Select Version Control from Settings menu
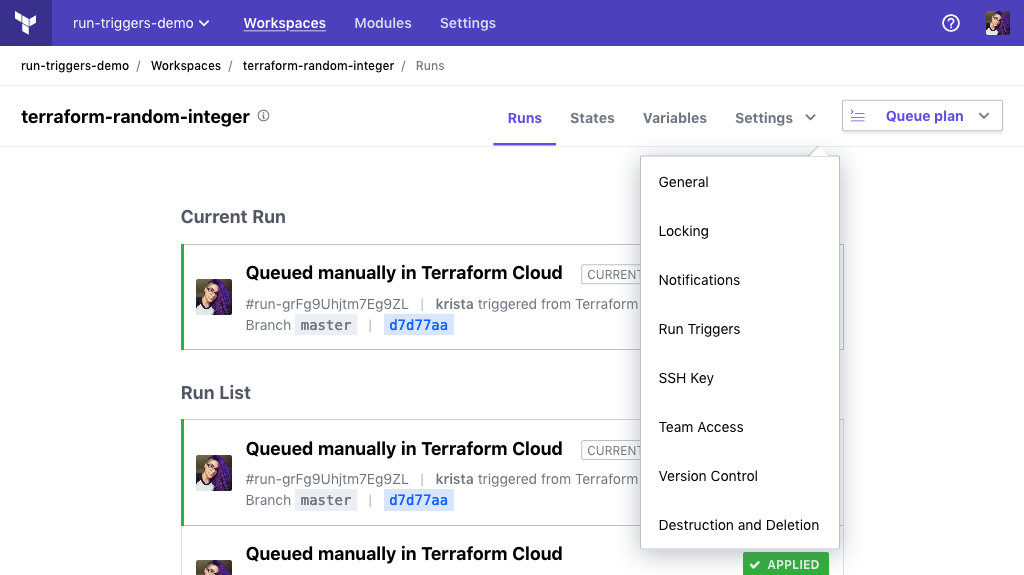This screenshot has height=575, width=1024. point(740,476)
